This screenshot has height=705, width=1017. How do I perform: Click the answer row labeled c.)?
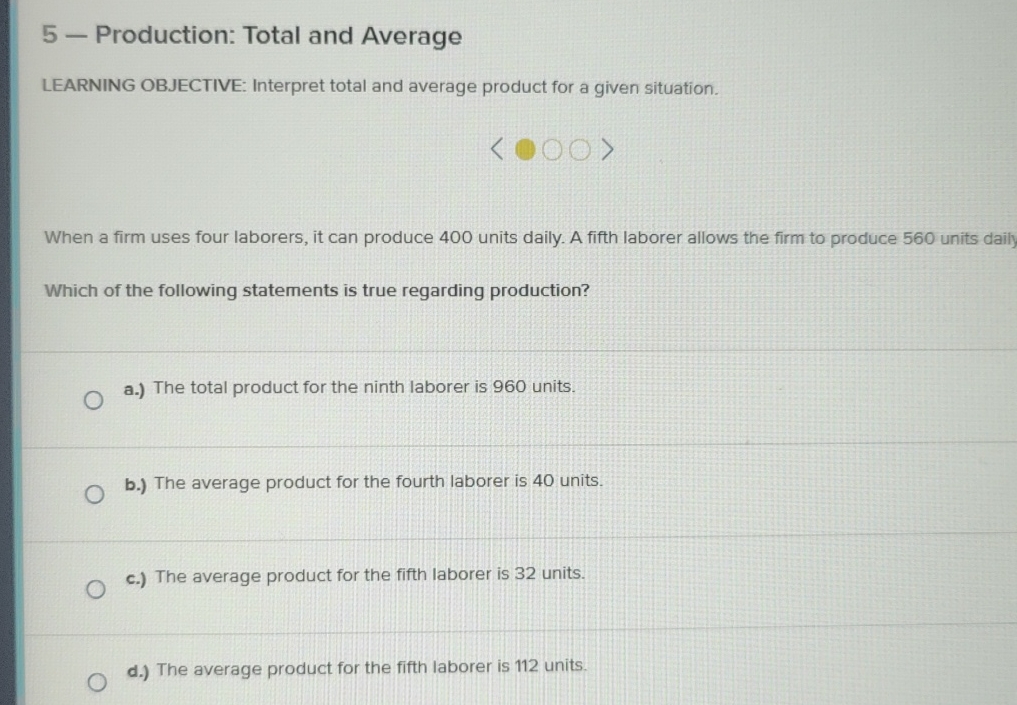355,572
